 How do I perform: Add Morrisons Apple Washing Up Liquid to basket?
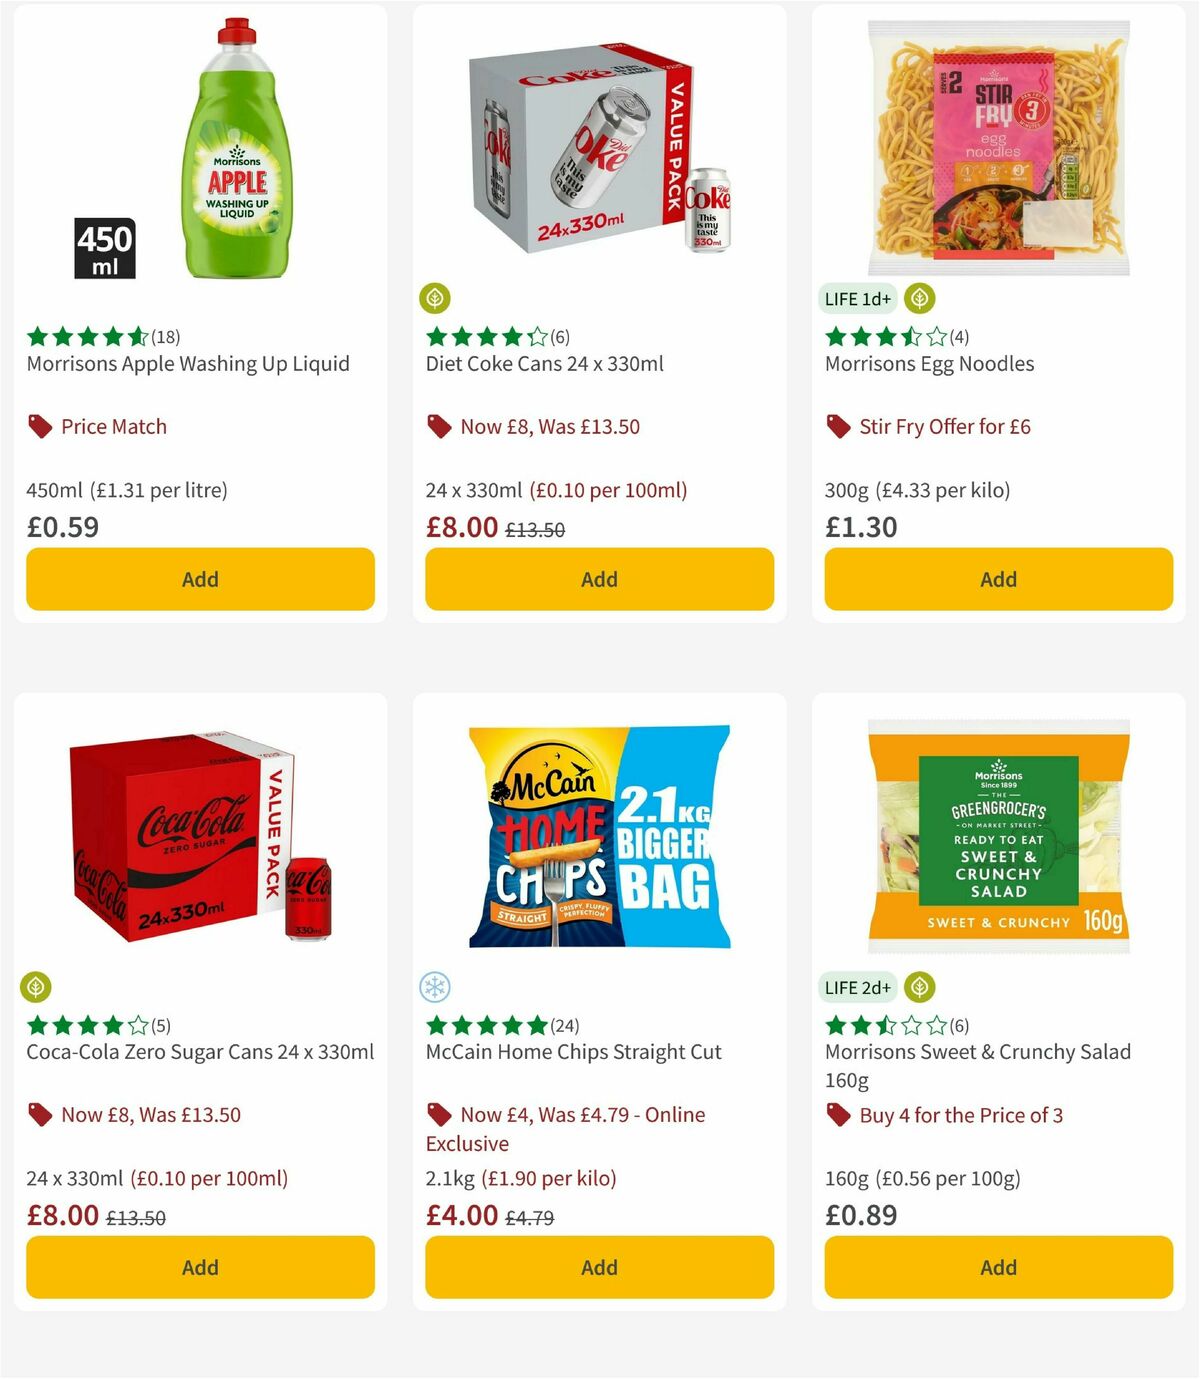[199, 578]
